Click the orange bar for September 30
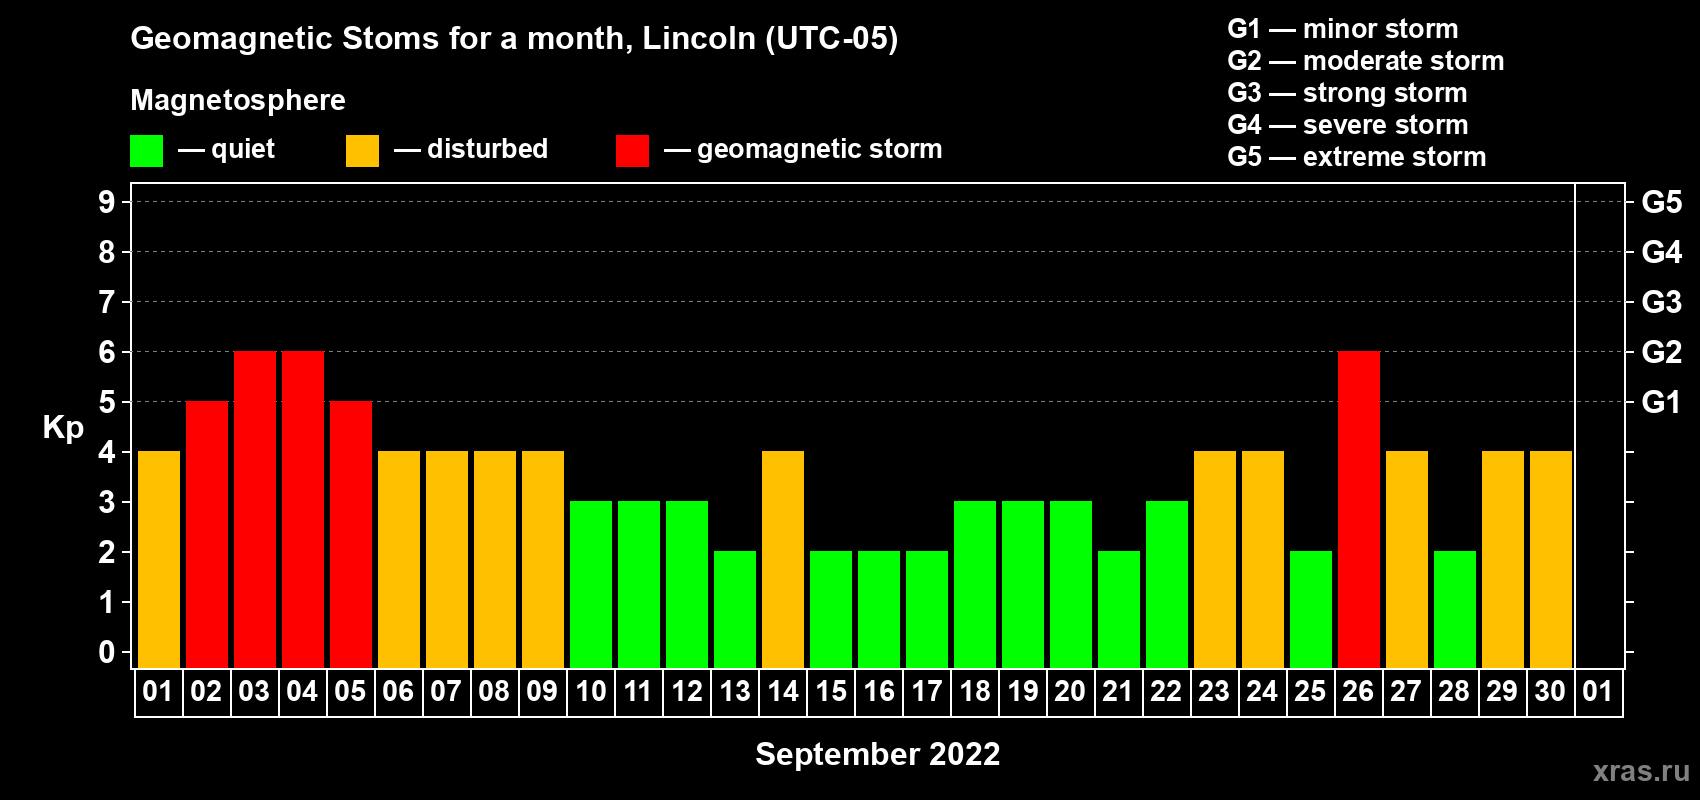Screen dimensions: 1700x800 pos(1550,559)
